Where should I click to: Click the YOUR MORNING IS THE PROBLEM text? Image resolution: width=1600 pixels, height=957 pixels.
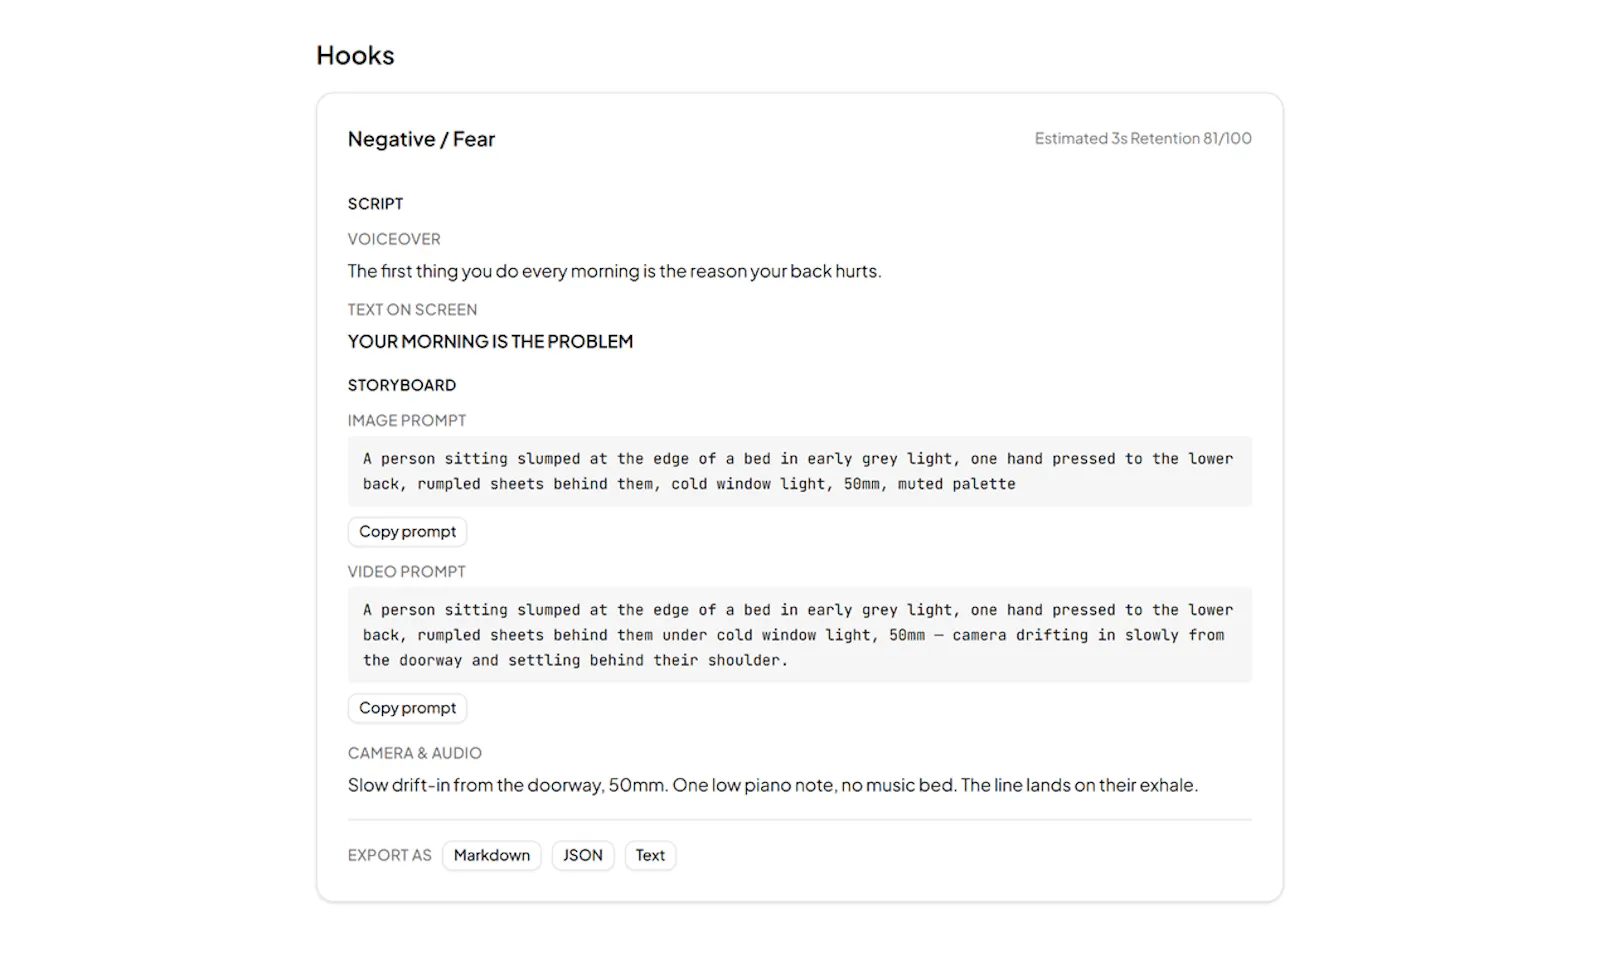tap(490, 341)
